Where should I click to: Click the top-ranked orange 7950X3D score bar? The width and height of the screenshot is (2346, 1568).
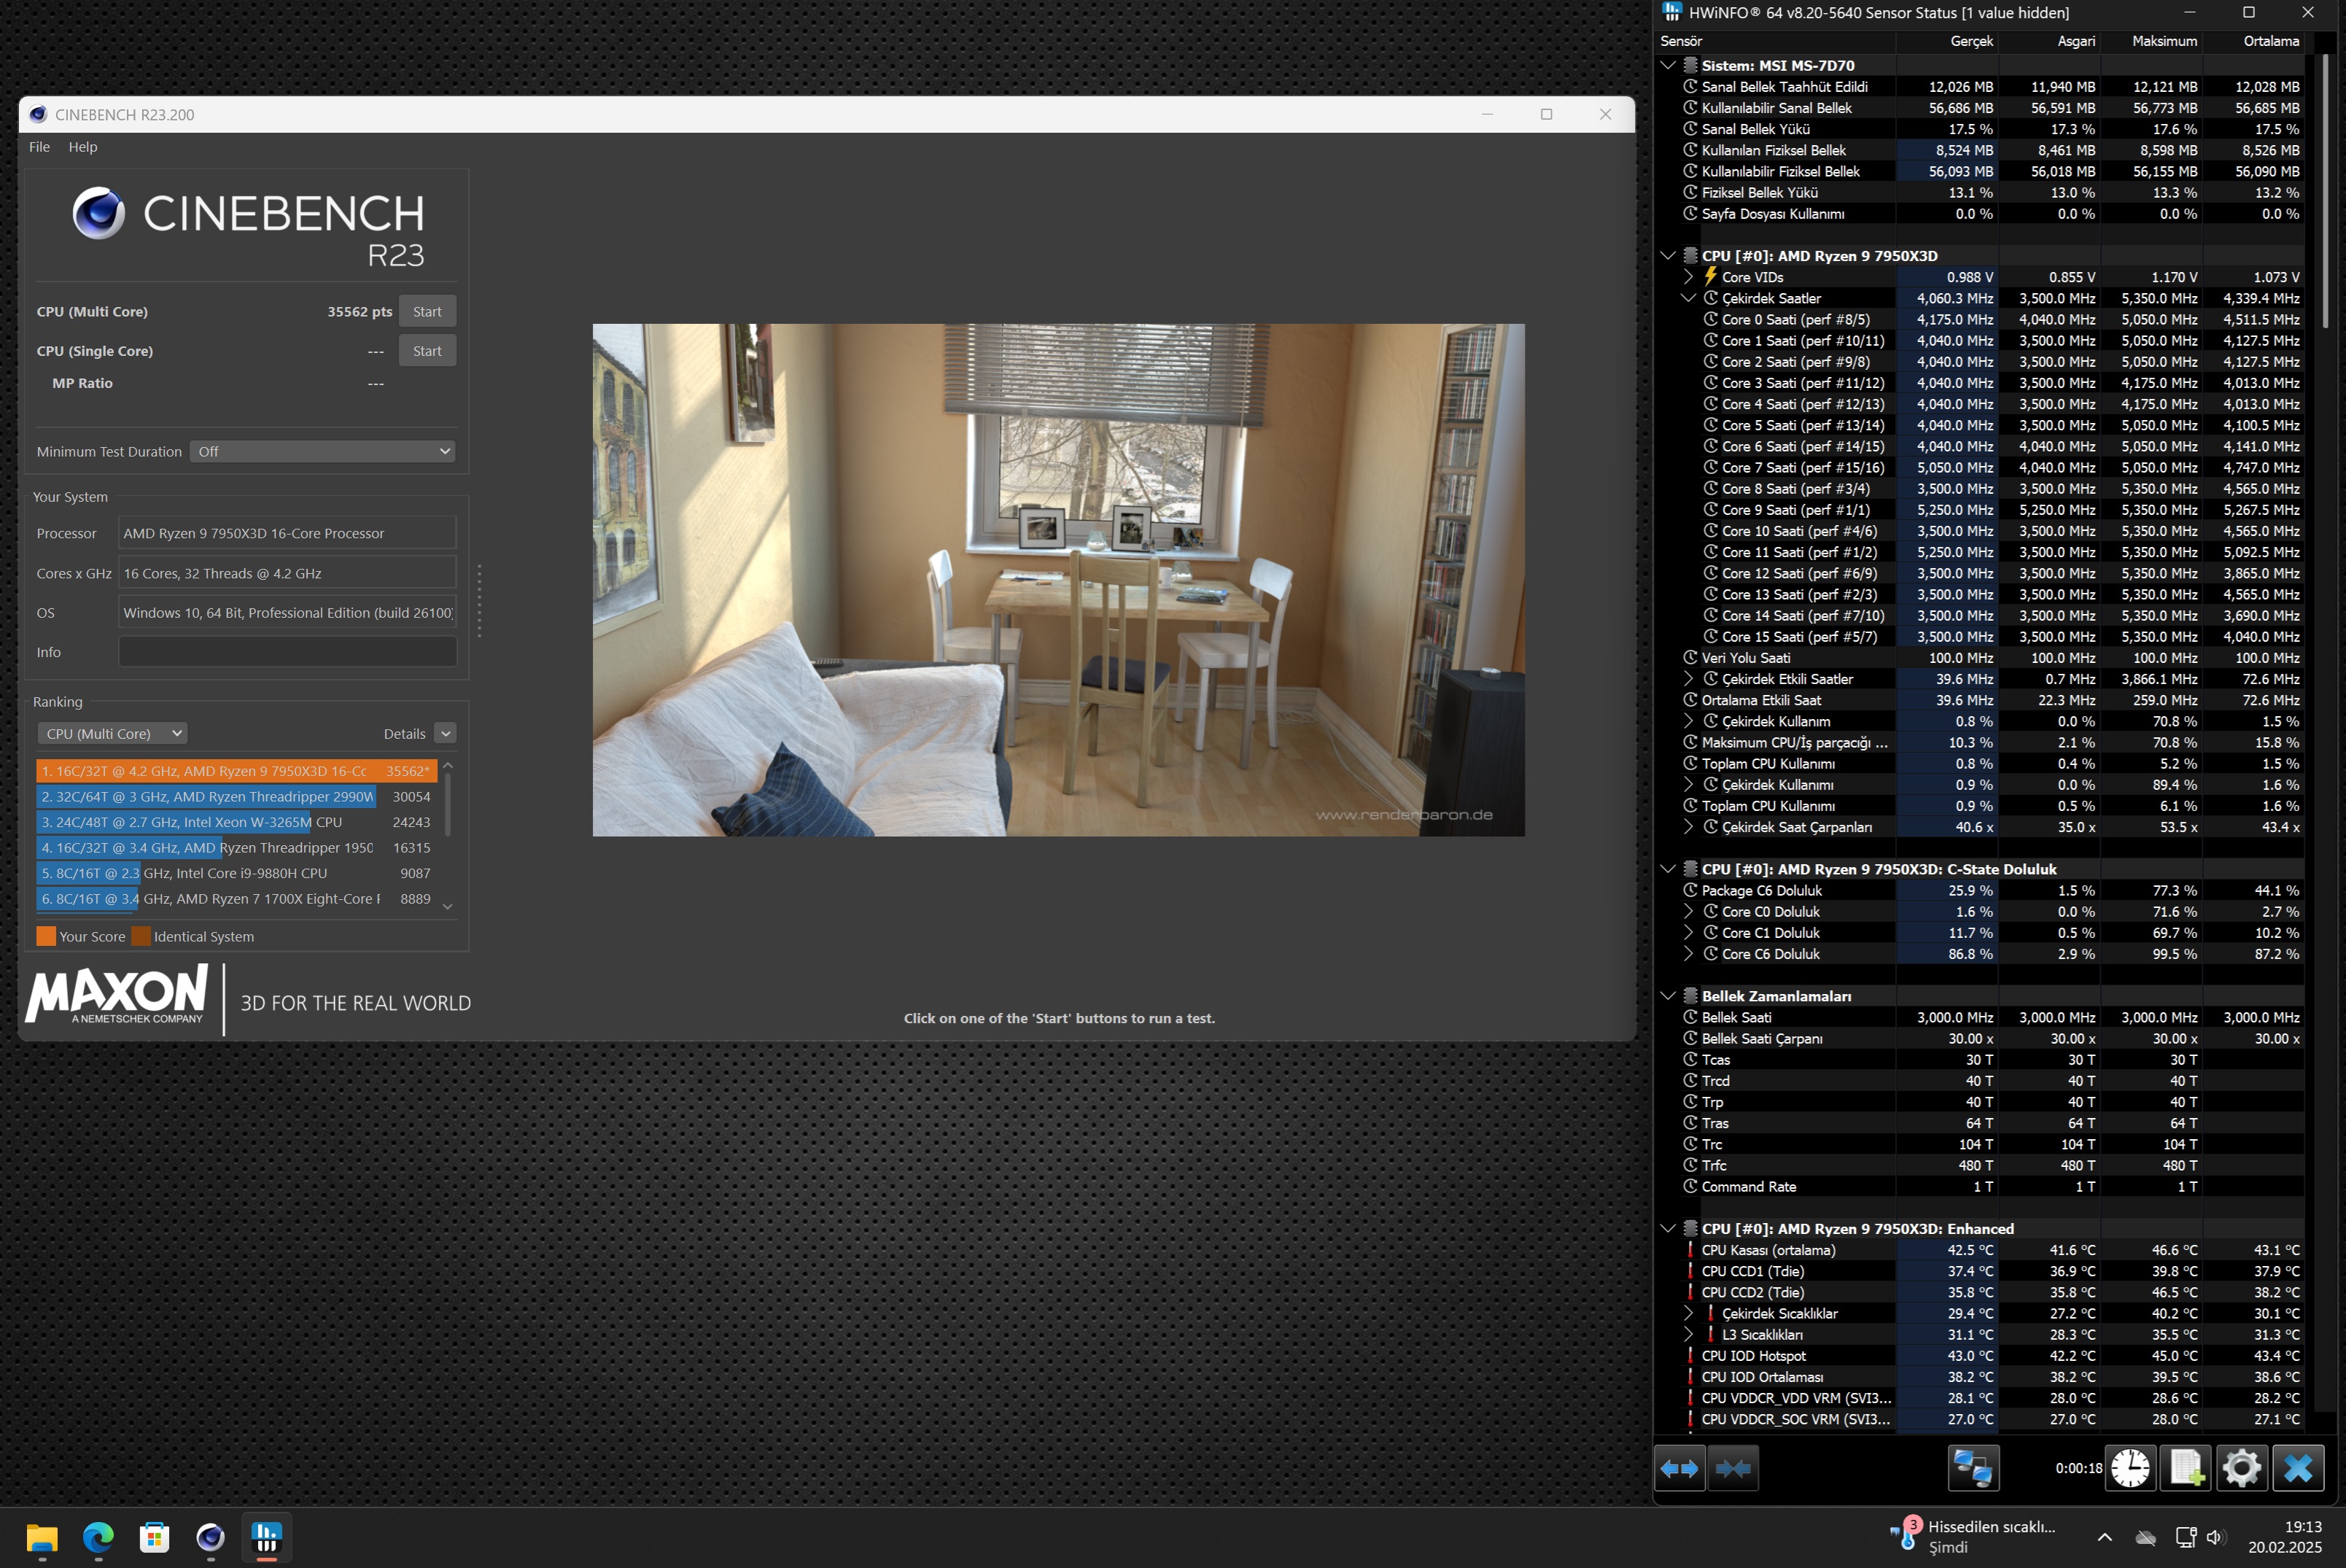[x=236, y=771]
